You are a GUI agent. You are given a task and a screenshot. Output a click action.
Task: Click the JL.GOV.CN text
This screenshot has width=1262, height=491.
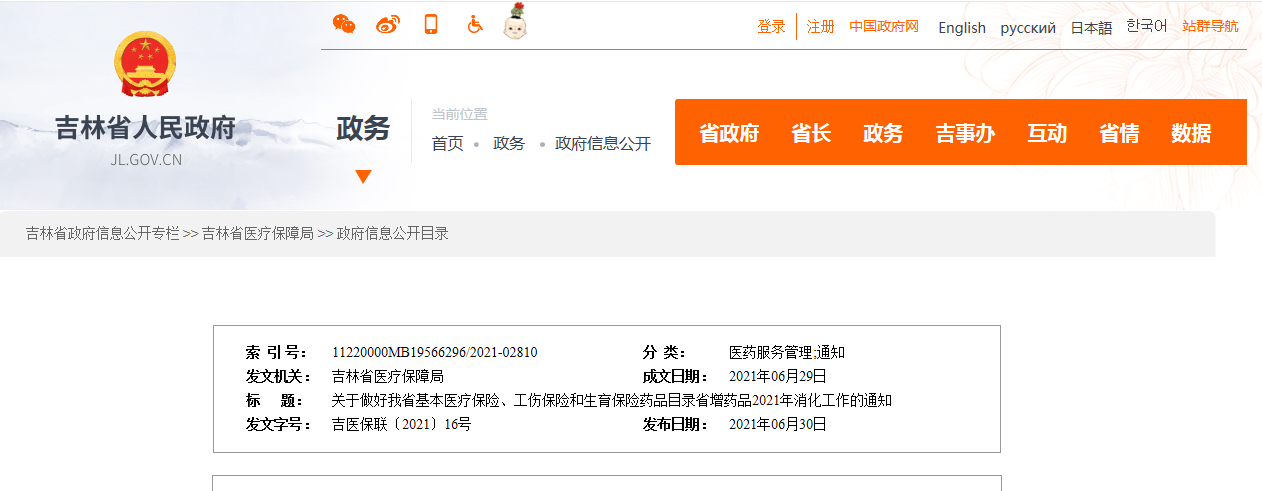coord(146,160)
